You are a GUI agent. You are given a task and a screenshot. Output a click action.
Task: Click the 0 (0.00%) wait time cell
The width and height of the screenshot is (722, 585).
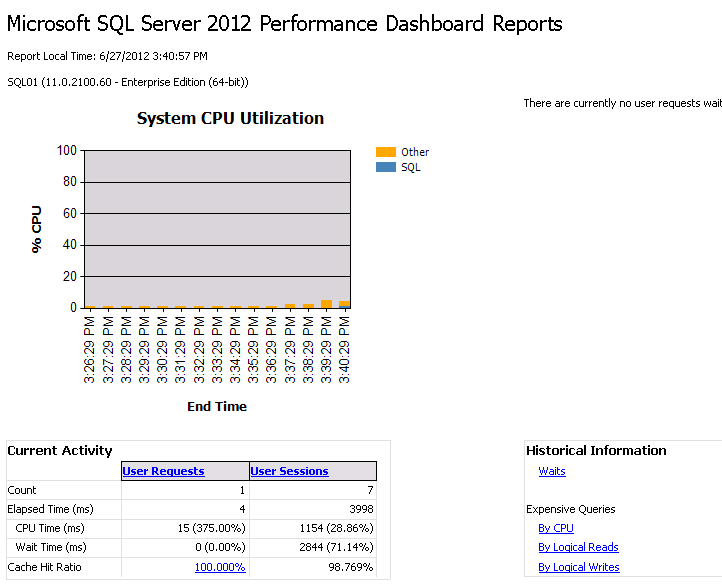click(x=220, y=547)
